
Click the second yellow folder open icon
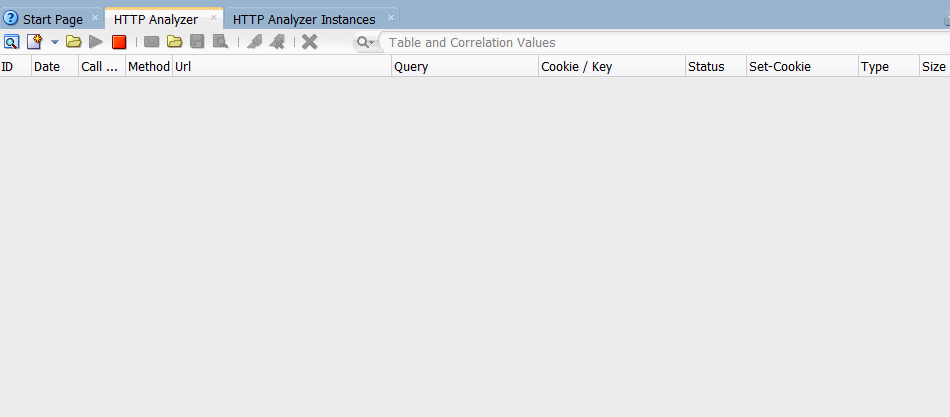[174, 42]
